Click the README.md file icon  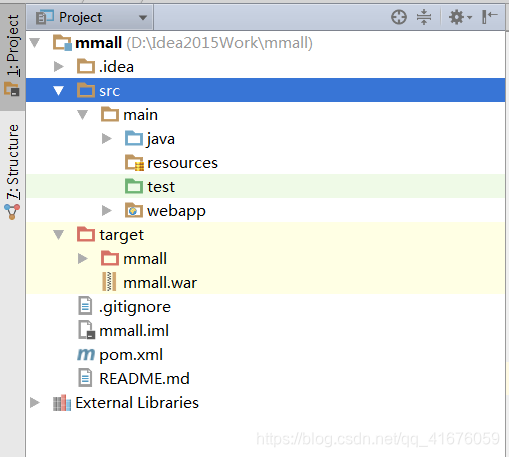85,378
